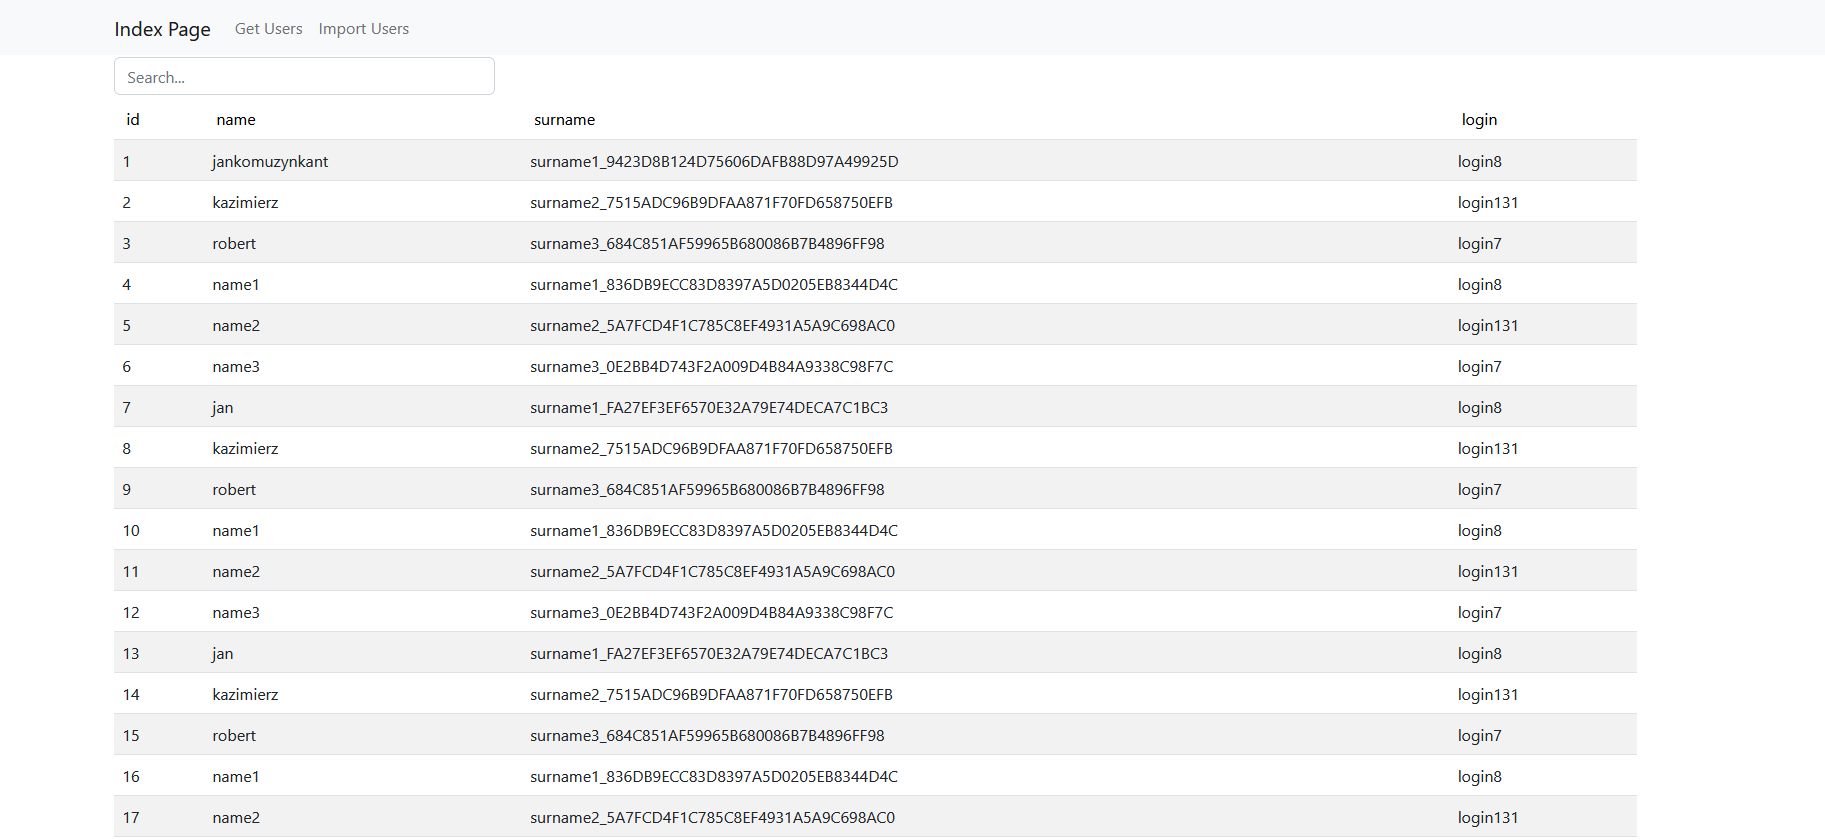Select kazimierz in row id 14
The image size is (1825, 840).
pos(245,695)
